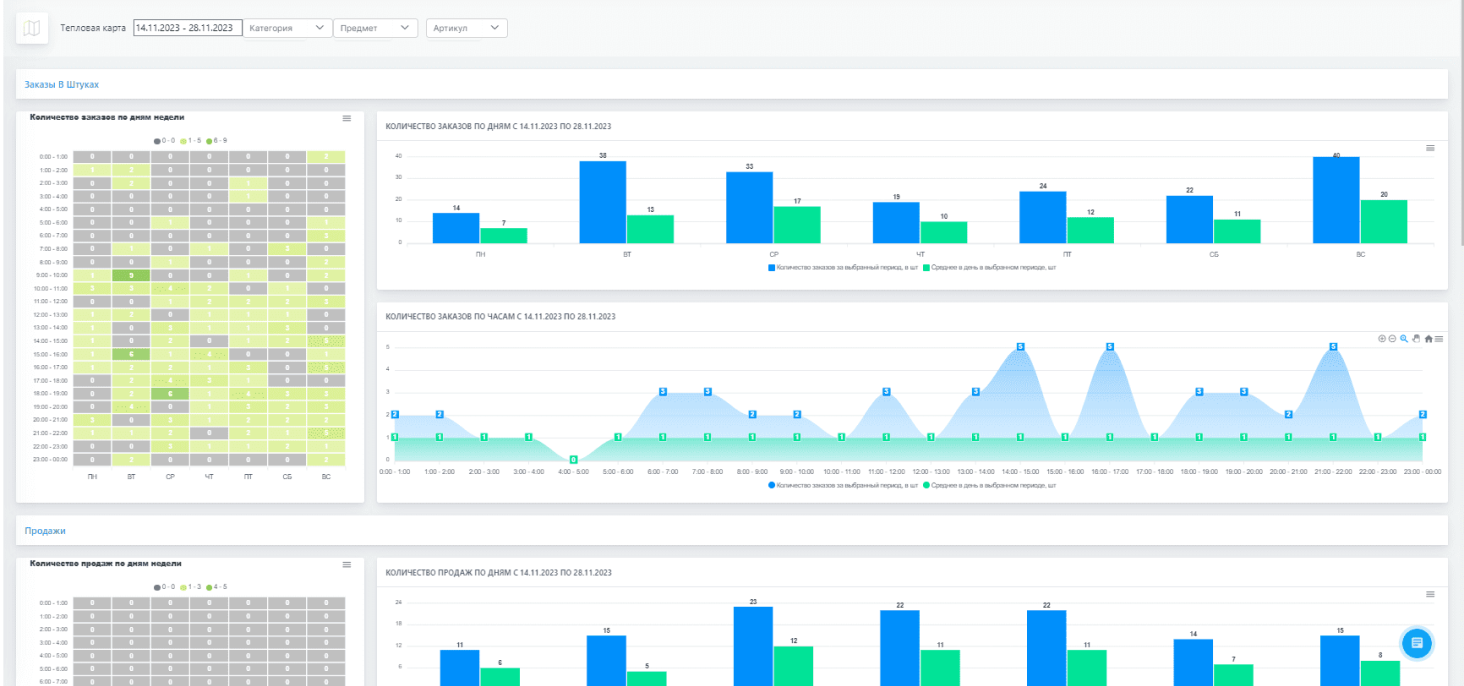Open the Категория dropdown
The width and height of the screenshot is (1464, 686).
tap(288, 28)
